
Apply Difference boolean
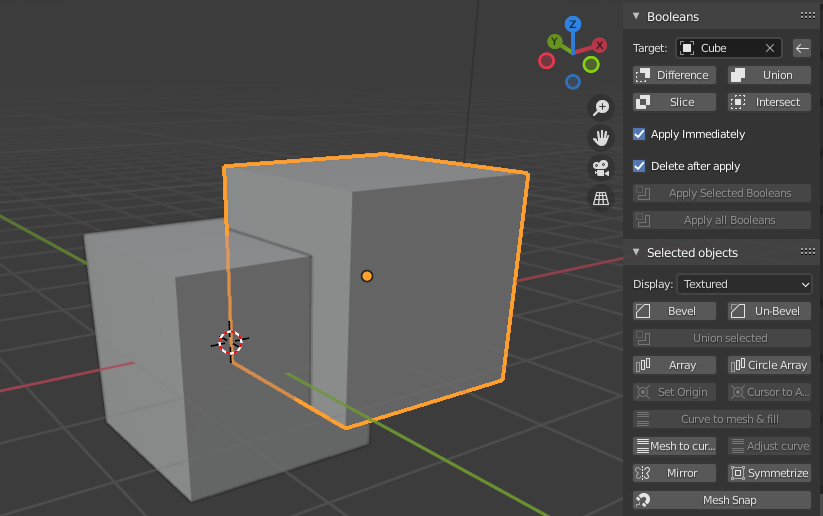pos(674,75)
